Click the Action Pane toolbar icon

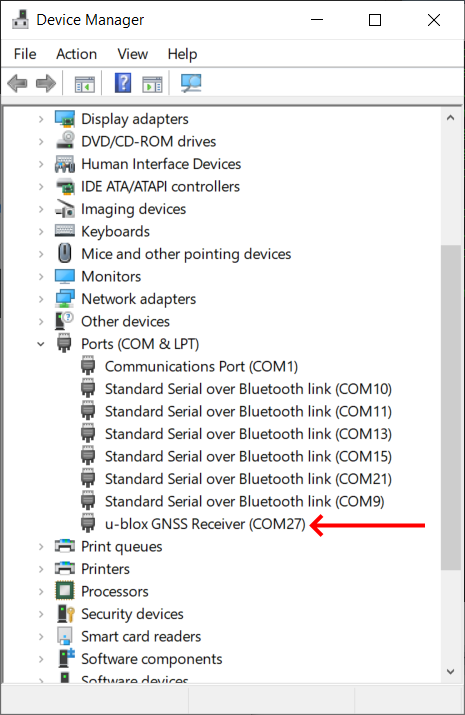(152, 84)
